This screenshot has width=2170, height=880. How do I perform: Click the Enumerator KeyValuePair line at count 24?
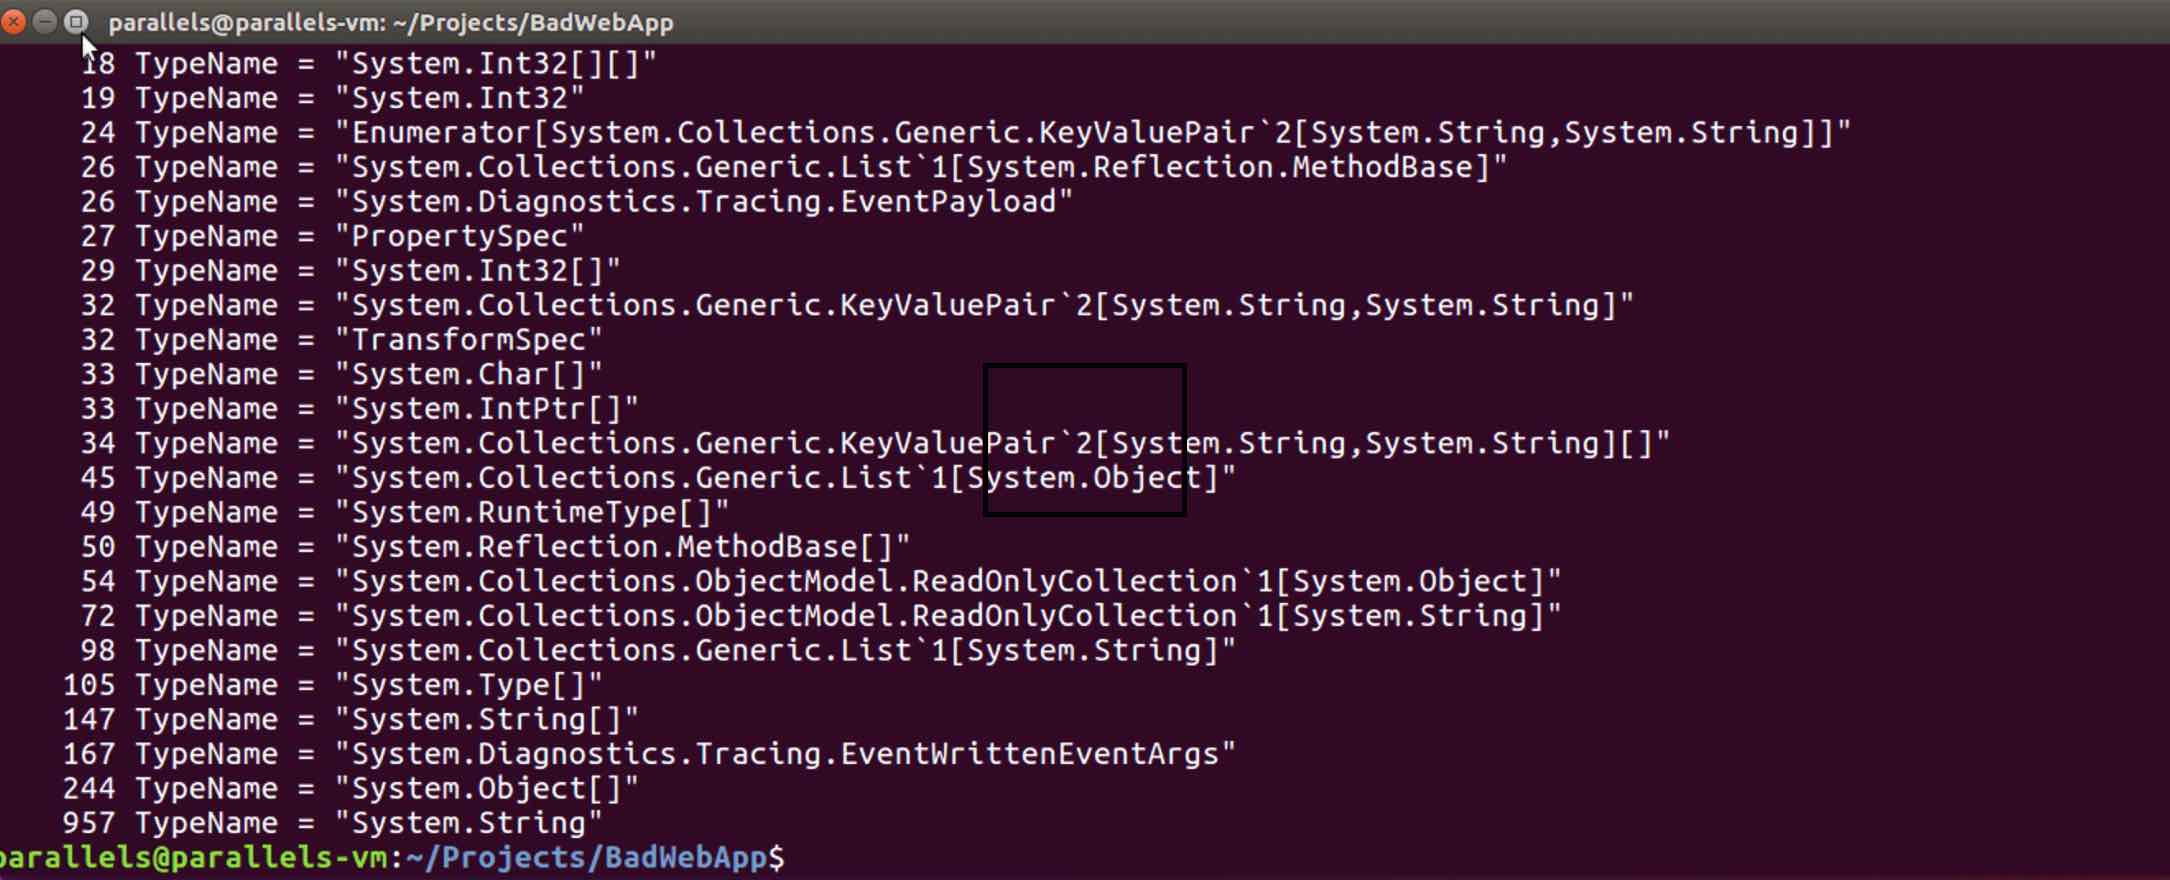click(1092, 133)
